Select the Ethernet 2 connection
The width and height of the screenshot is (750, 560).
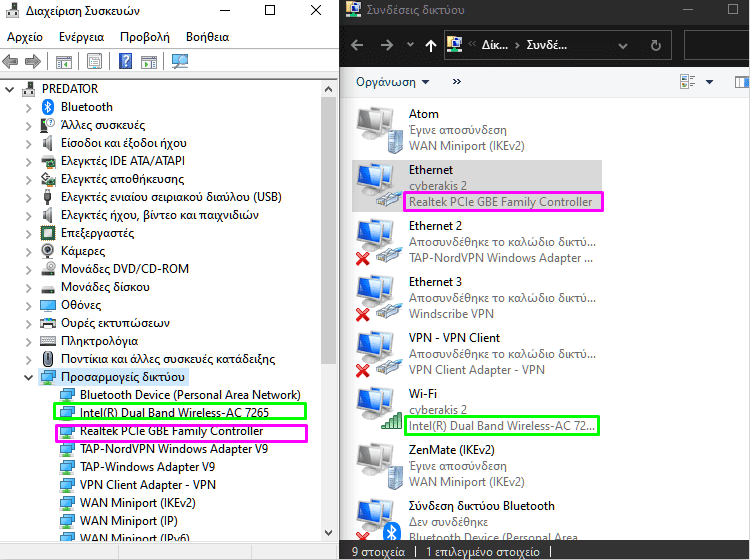click(x=477, y=242)
